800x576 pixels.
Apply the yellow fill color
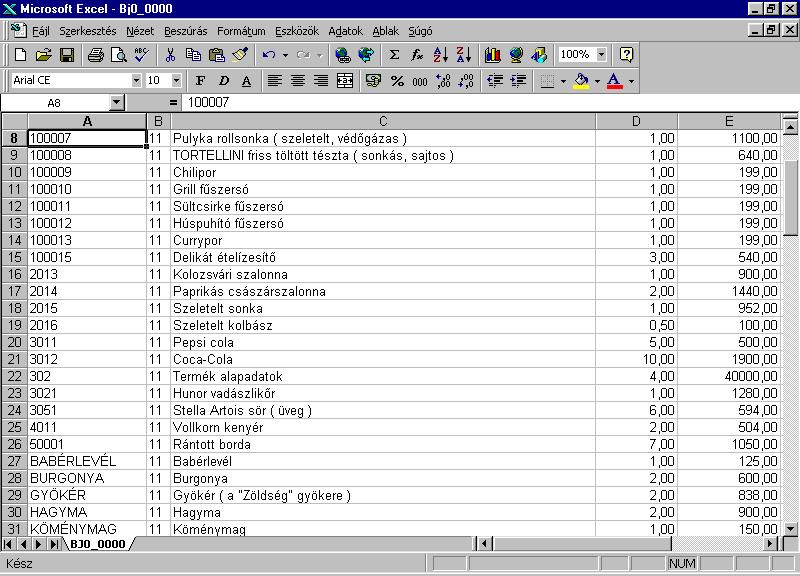coord(581,81)
